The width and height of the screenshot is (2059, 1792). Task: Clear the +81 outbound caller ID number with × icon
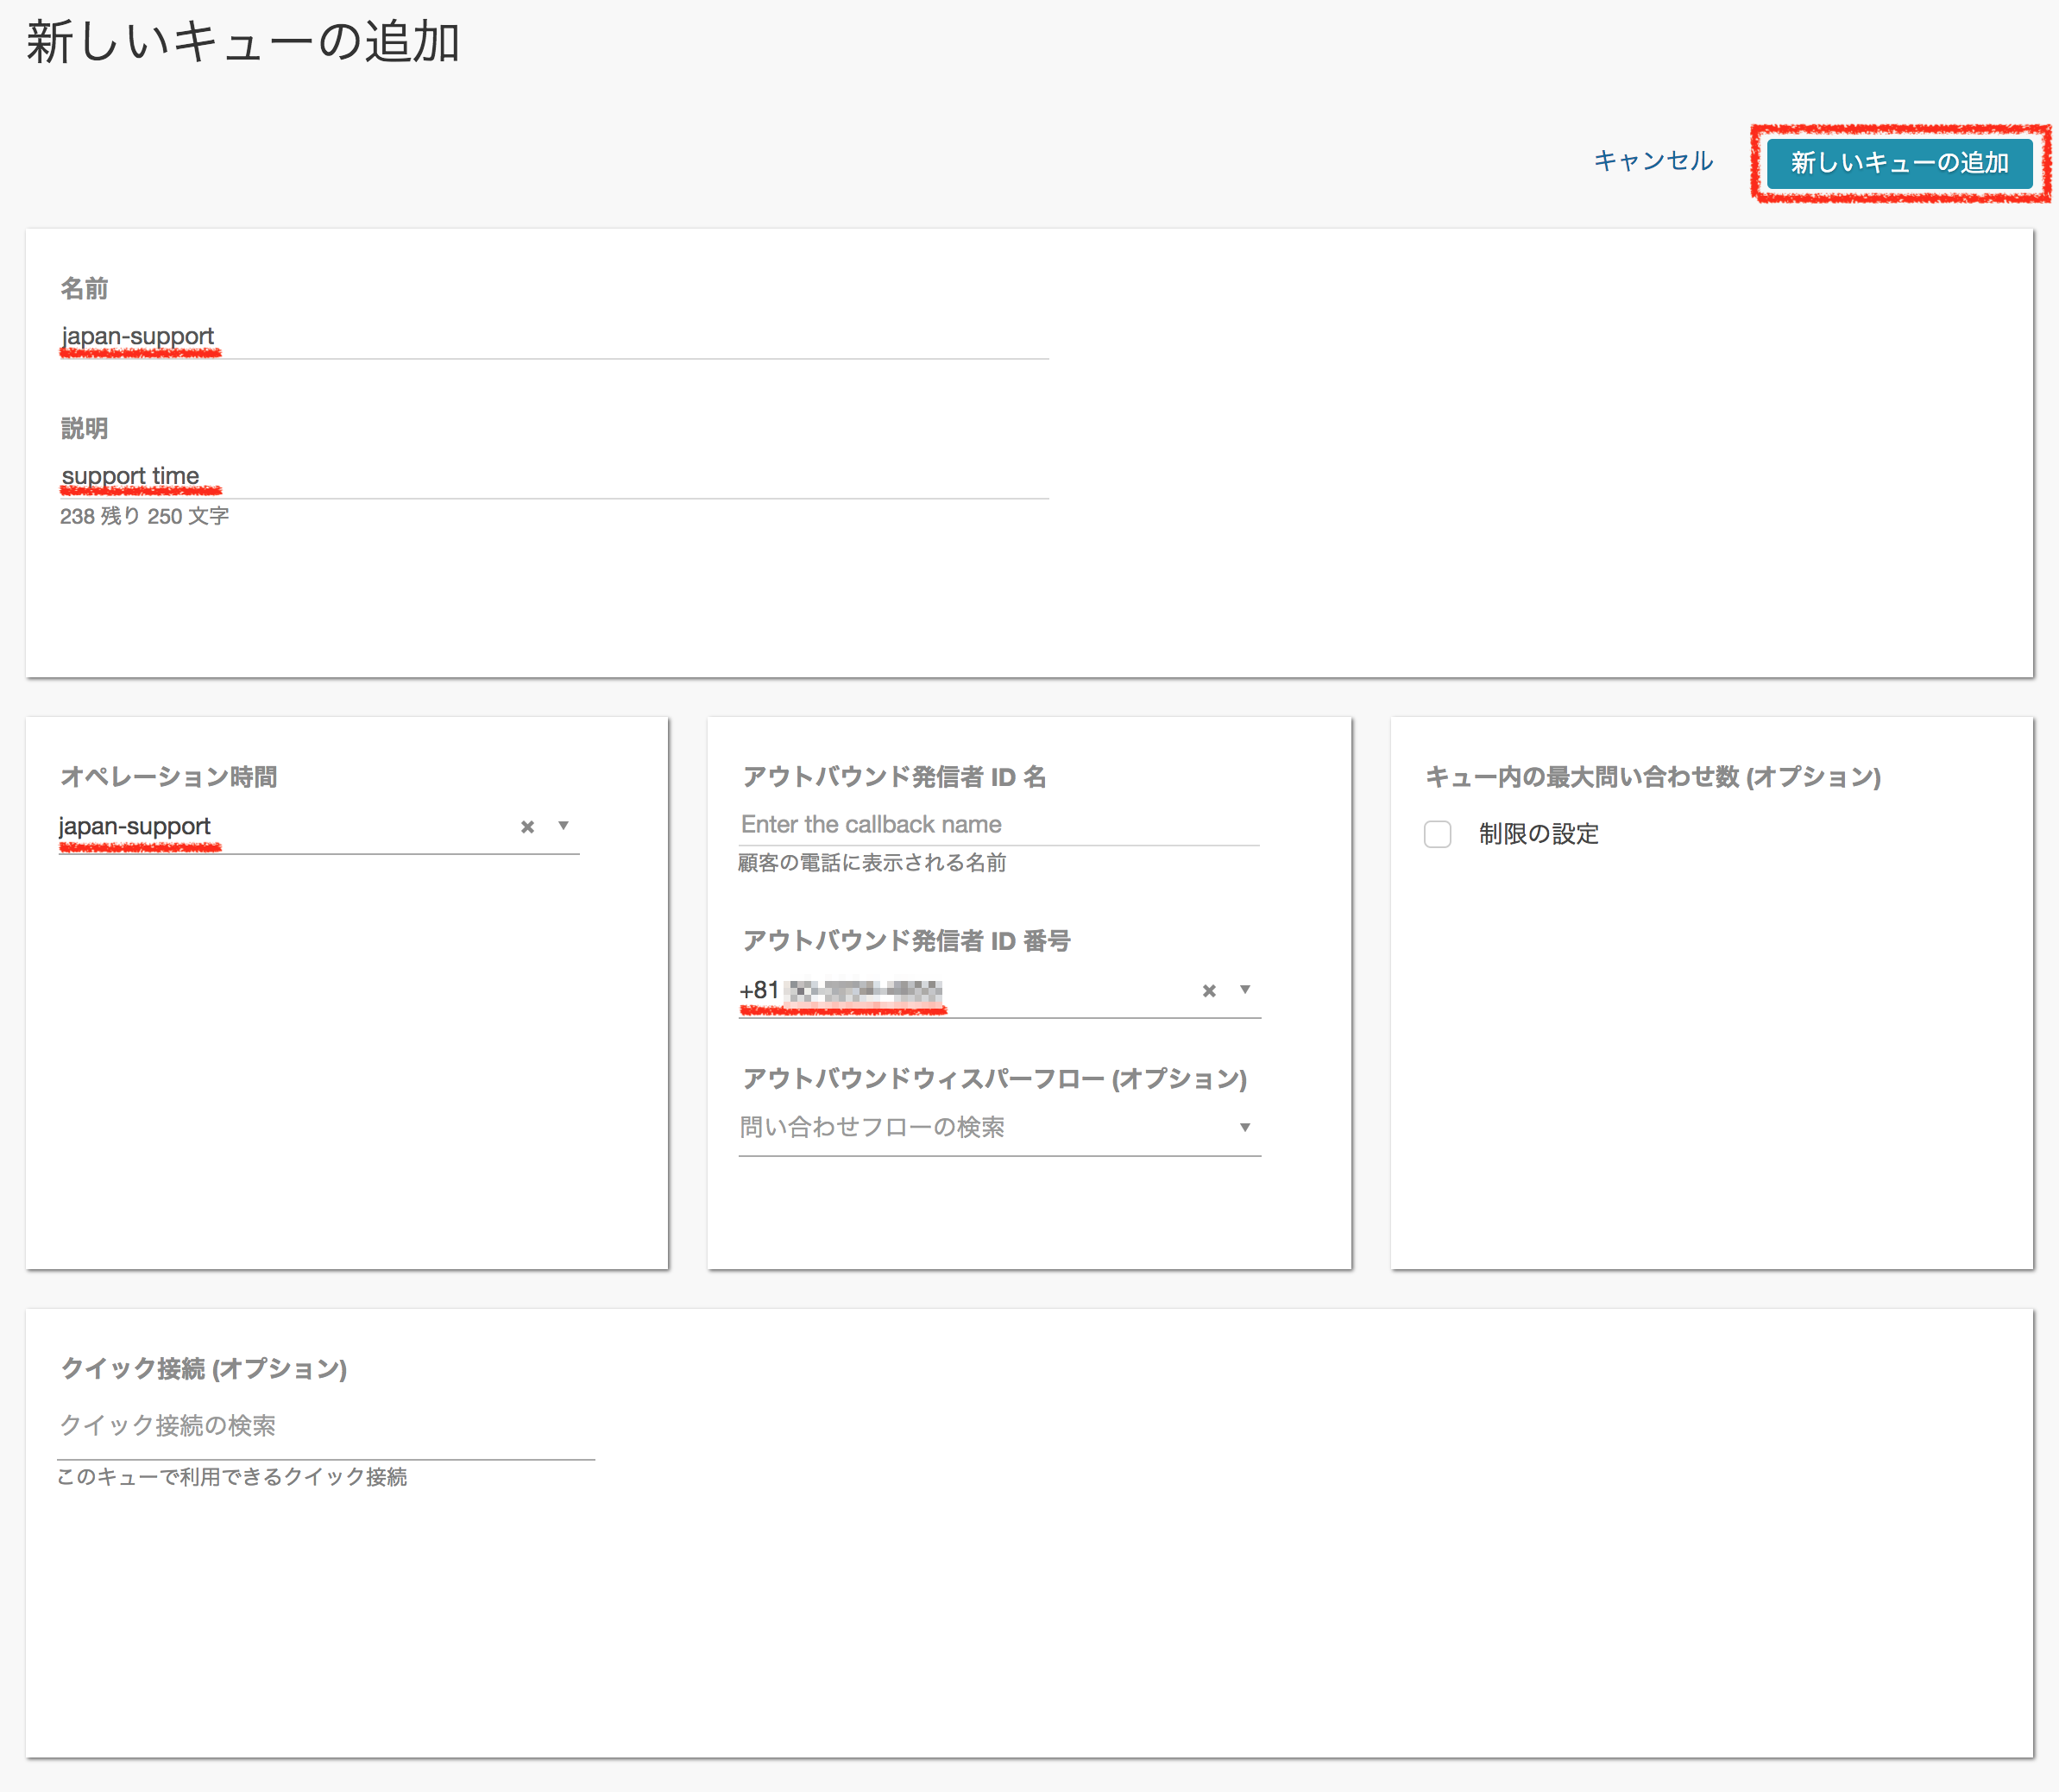coord(1209,990)
